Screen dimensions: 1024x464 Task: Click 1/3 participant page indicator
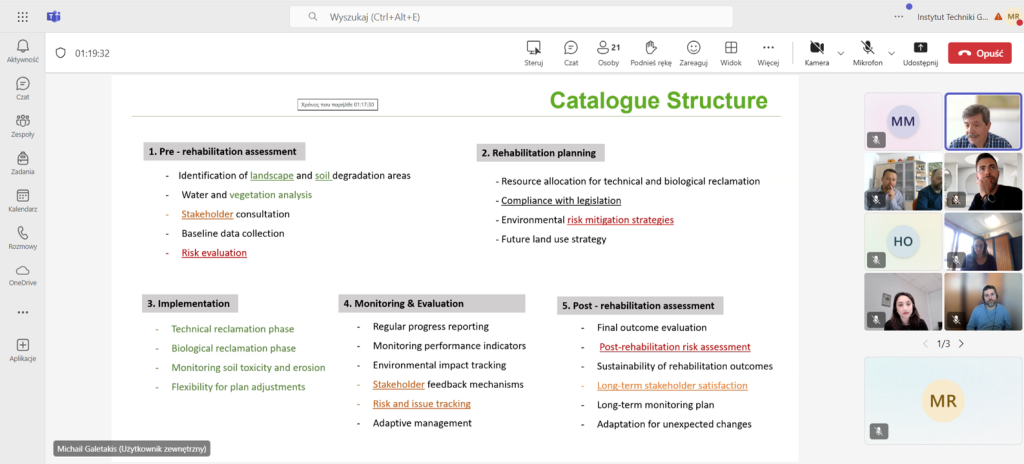pos(944,343)
